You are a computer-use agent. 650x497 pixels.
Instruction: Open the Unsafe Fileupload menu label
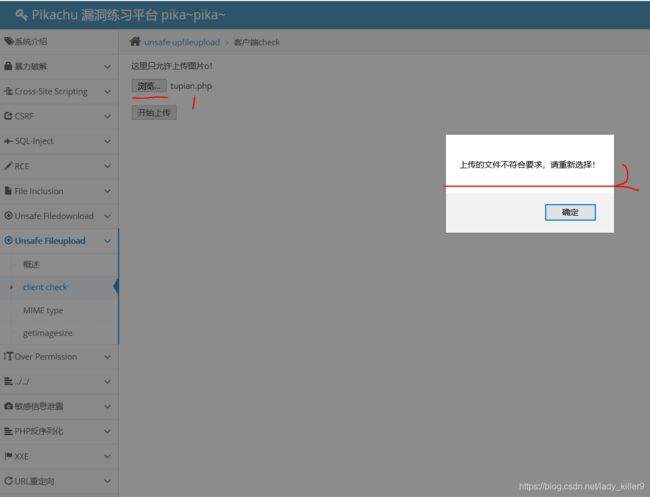[50, 241]
